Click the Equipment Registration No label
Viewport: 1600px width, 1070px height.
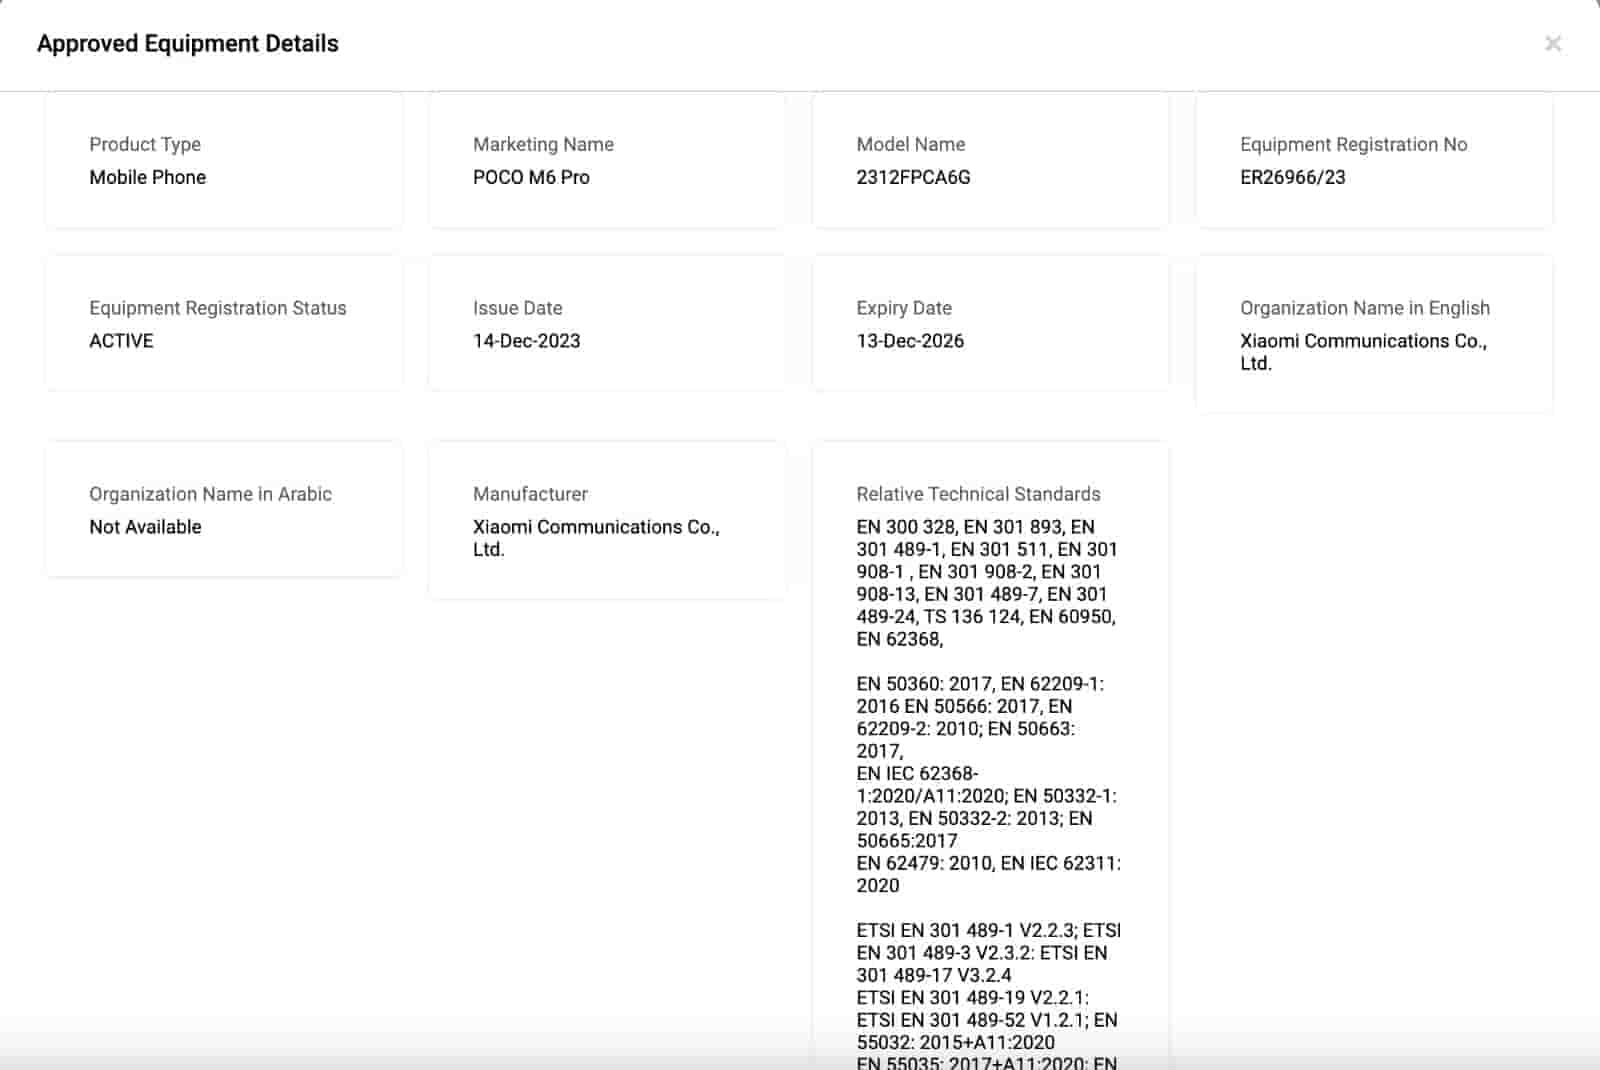point(1353,144)
